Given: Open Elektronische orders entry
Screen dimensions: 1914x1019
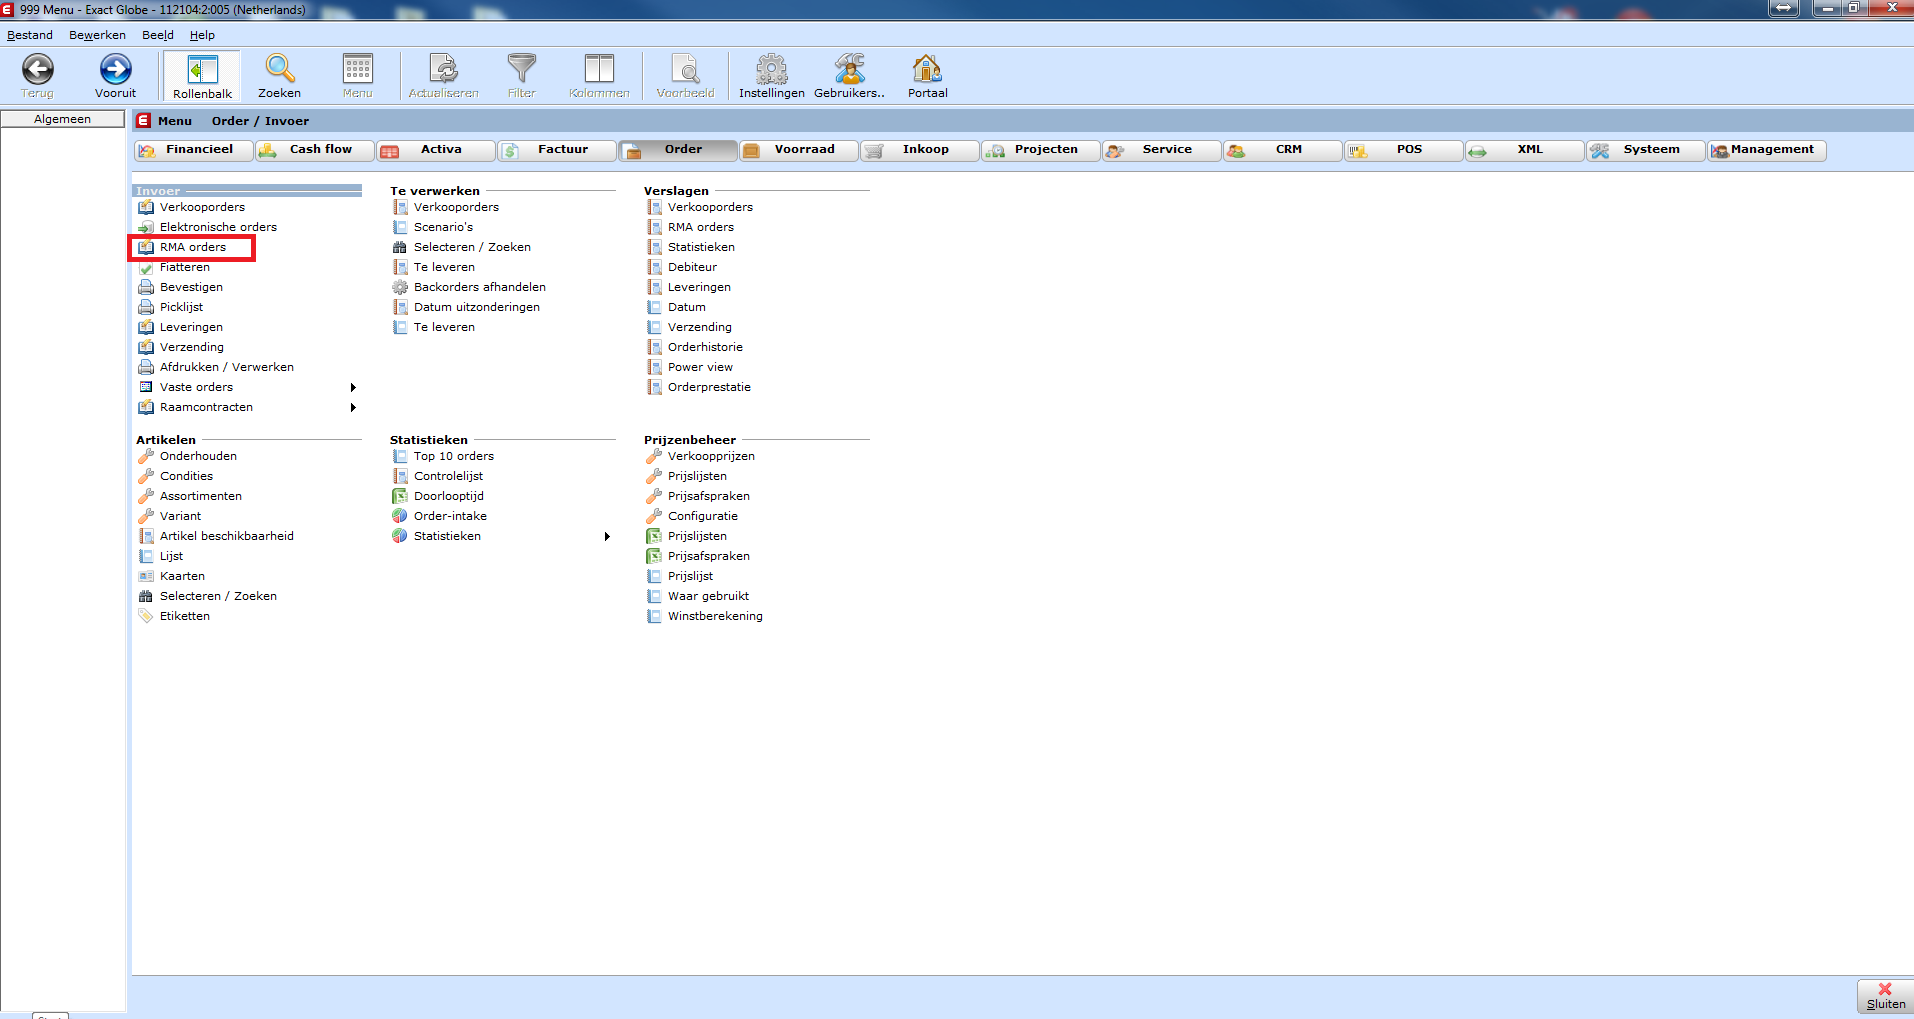Looking at the screenshot, I should (218, 227).
